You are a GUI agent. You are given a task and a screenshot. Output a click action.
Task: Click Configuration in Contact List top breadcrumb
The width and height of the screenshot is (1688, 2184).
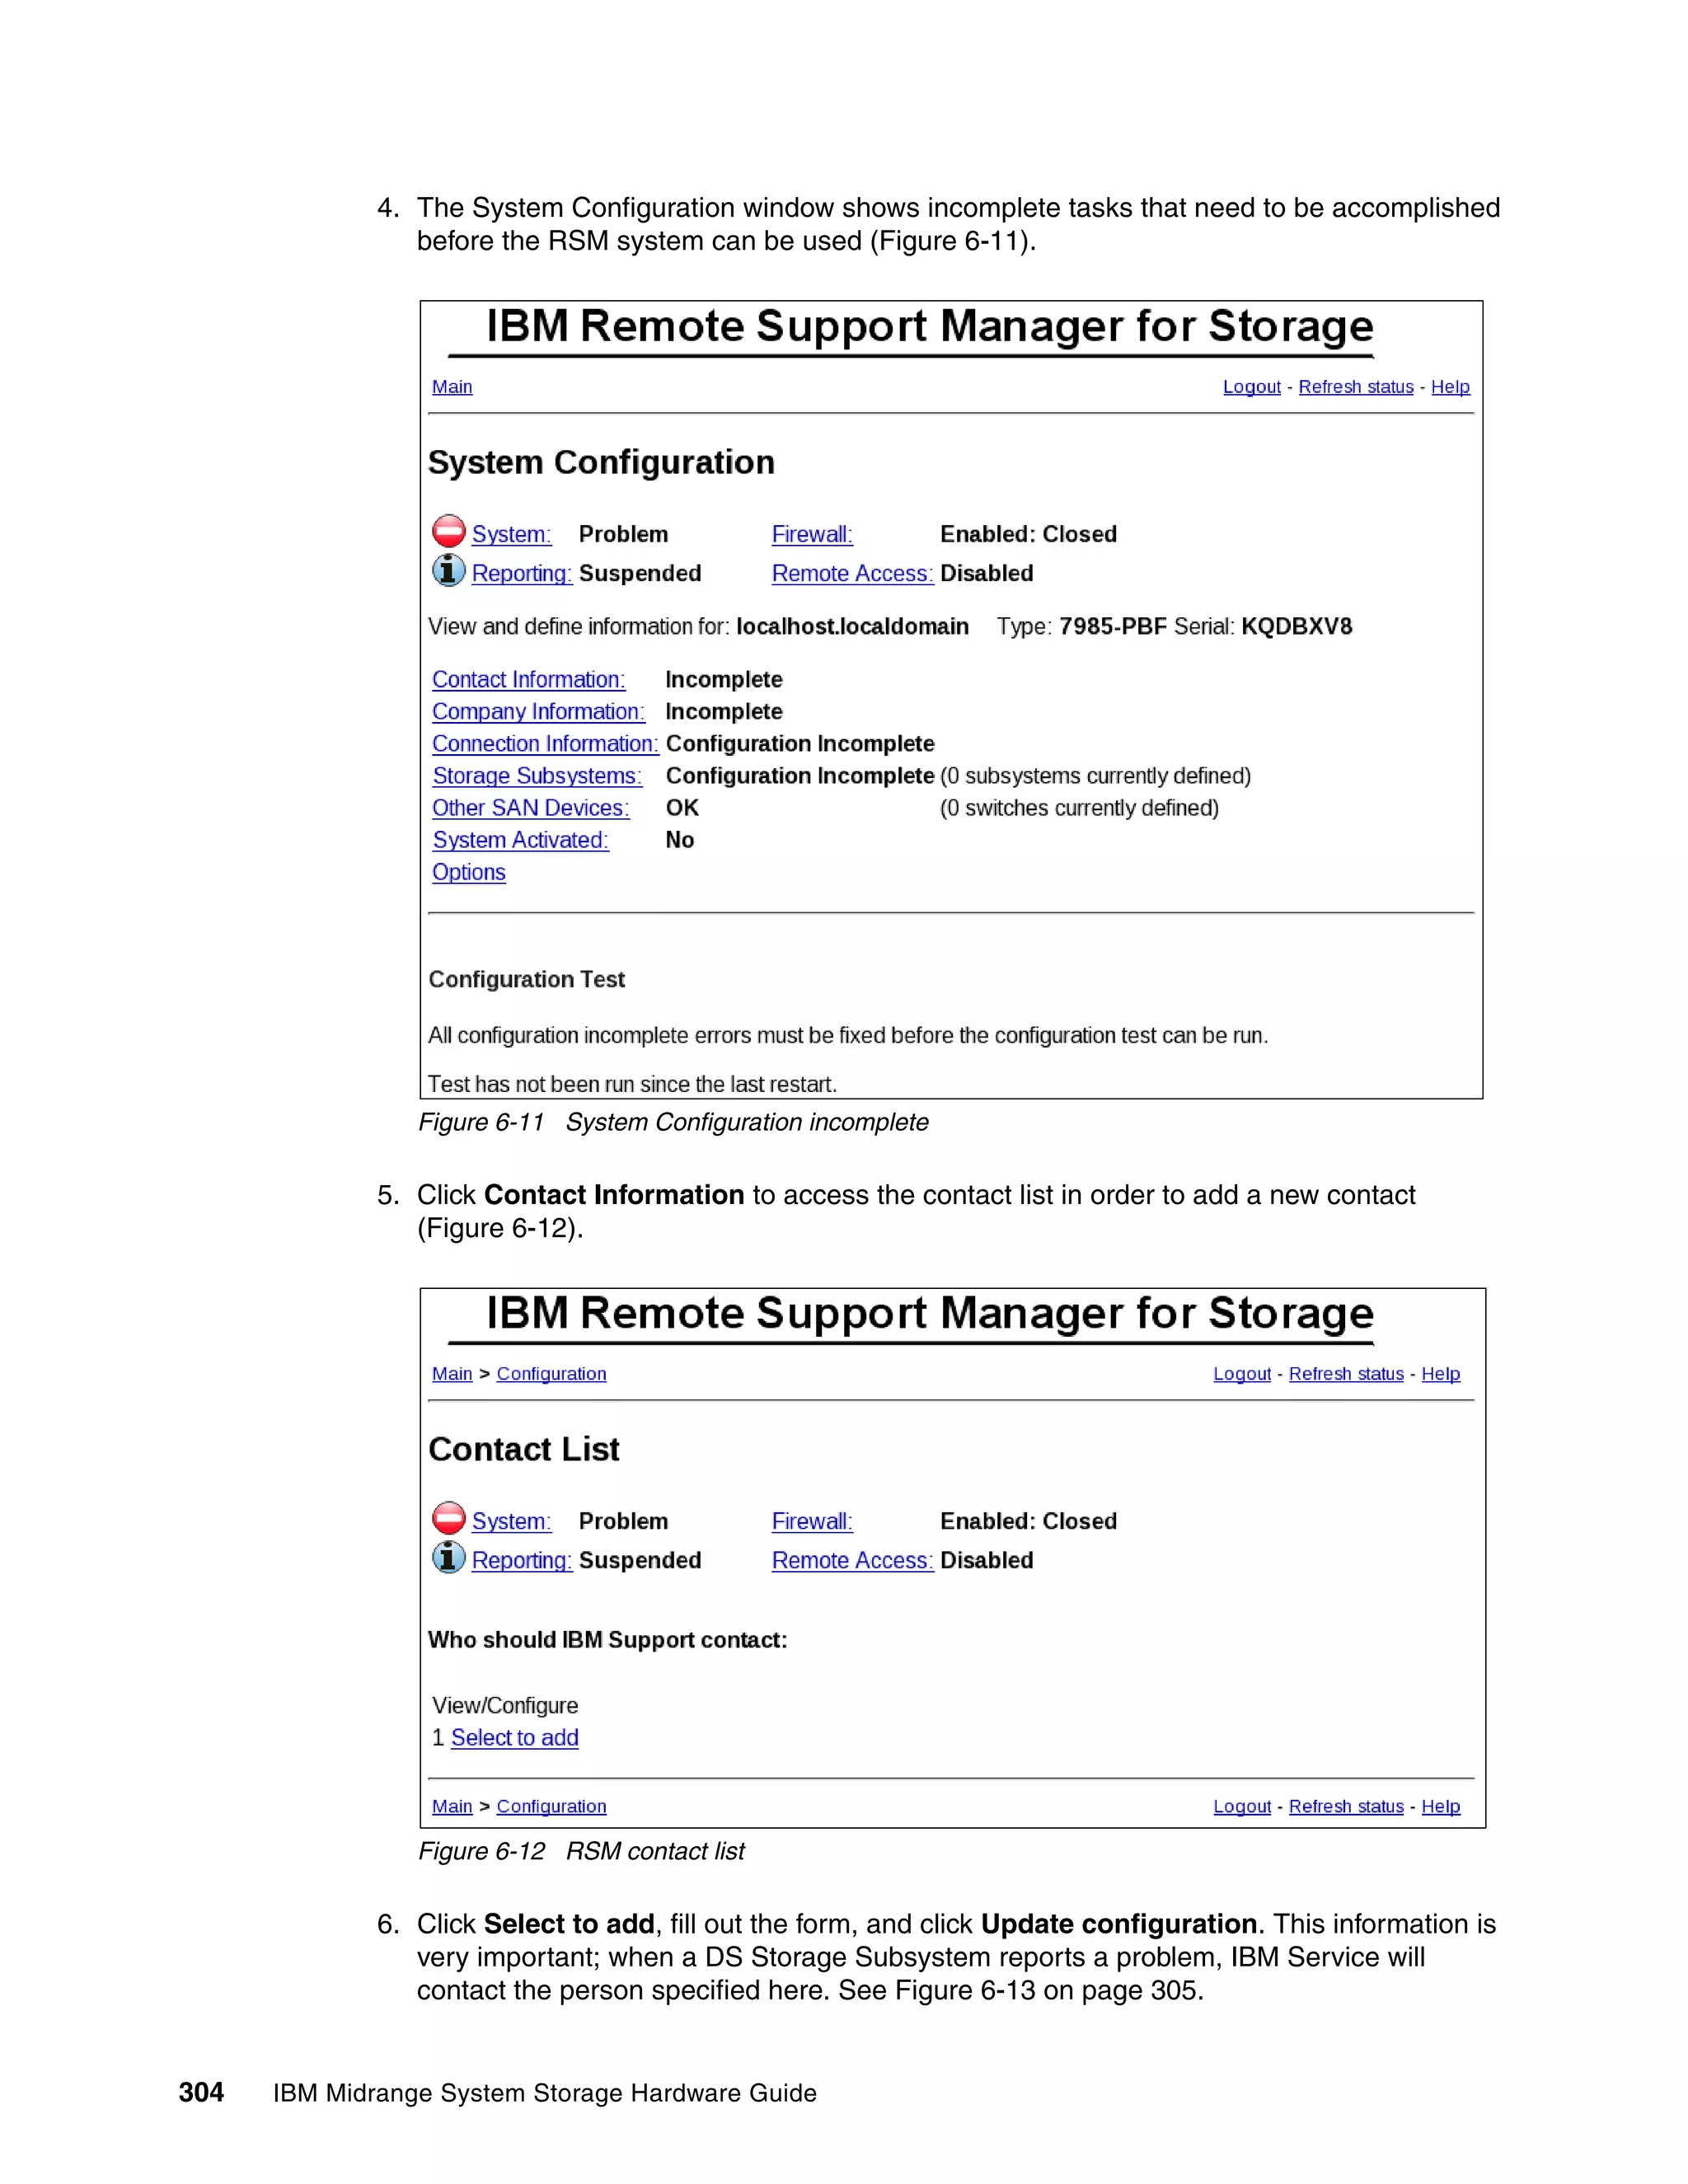point(551,1374)
